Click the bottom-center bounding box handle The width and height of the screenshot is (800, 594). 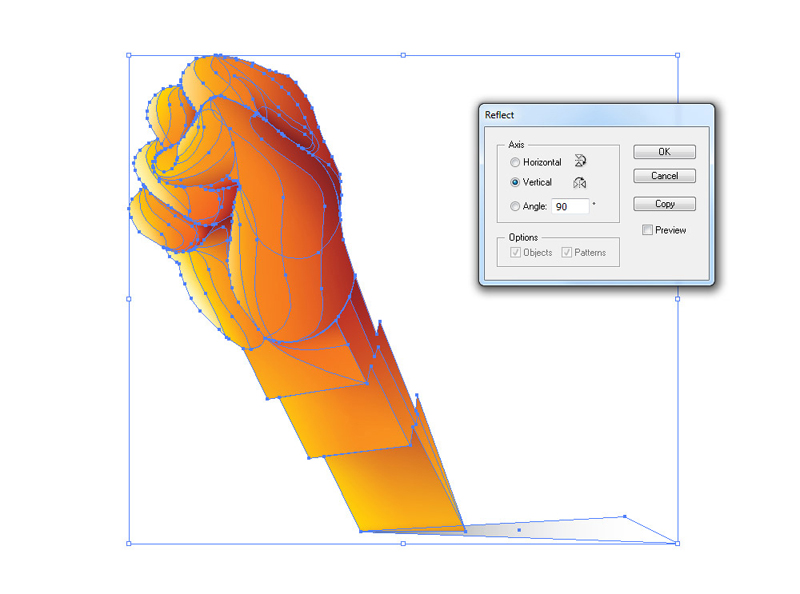tap(403, 543)
